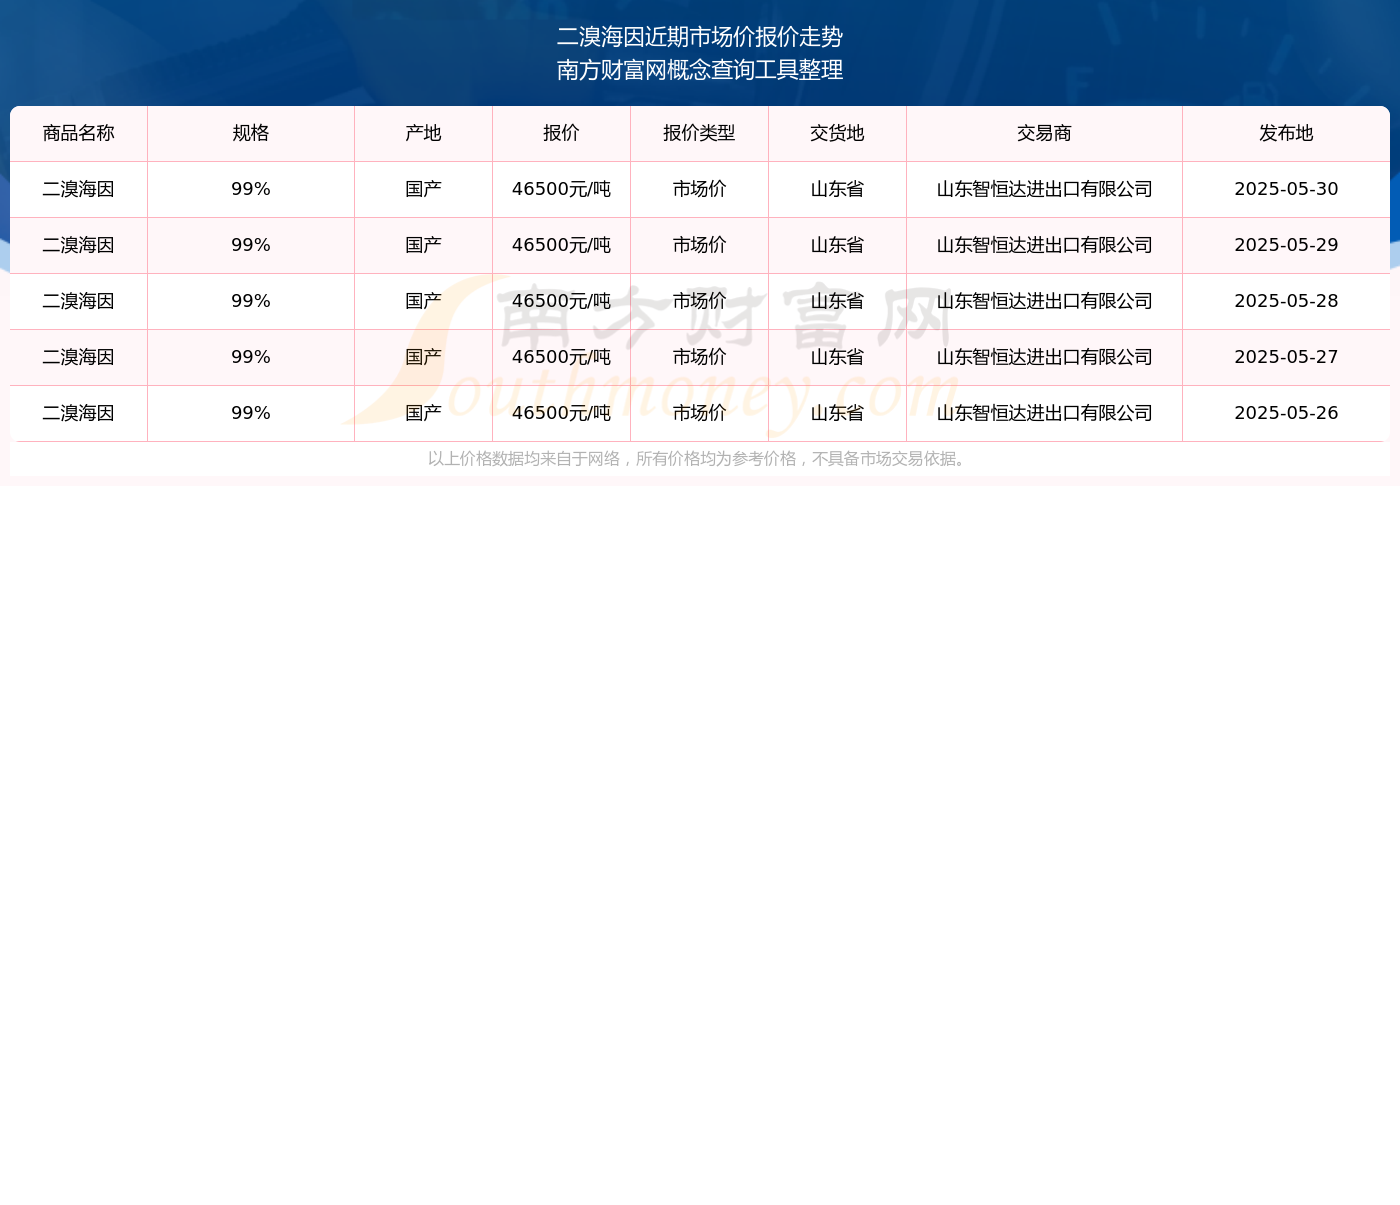Click 46500元/吨 in the 2025-05-26 row
The image size is (1400, 1205).
(x=561, y=413)
